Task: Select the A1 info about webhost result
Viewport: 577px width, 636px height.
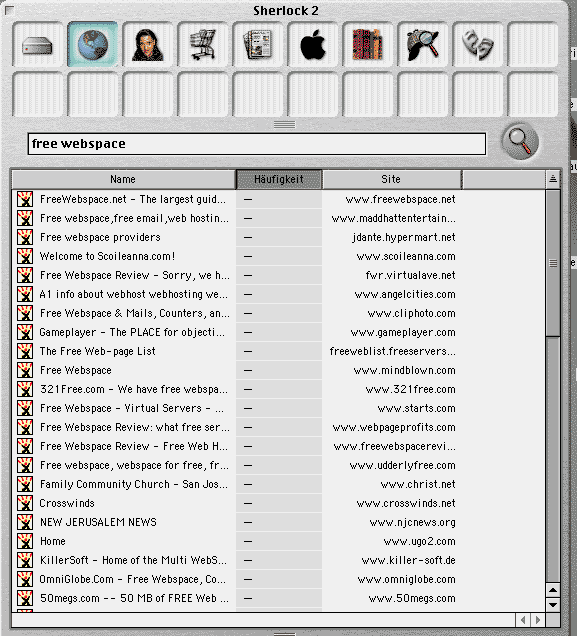Action: click(133, 294)
